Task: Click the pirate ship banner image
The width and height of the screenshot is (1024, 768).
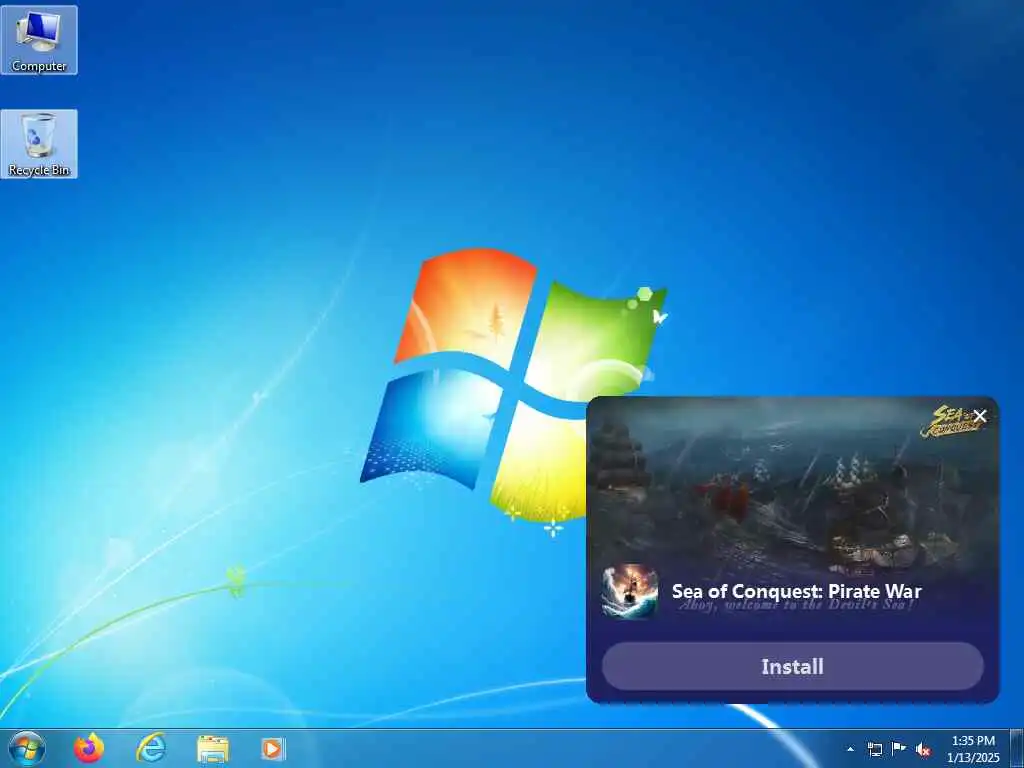Action: (792, 487)
